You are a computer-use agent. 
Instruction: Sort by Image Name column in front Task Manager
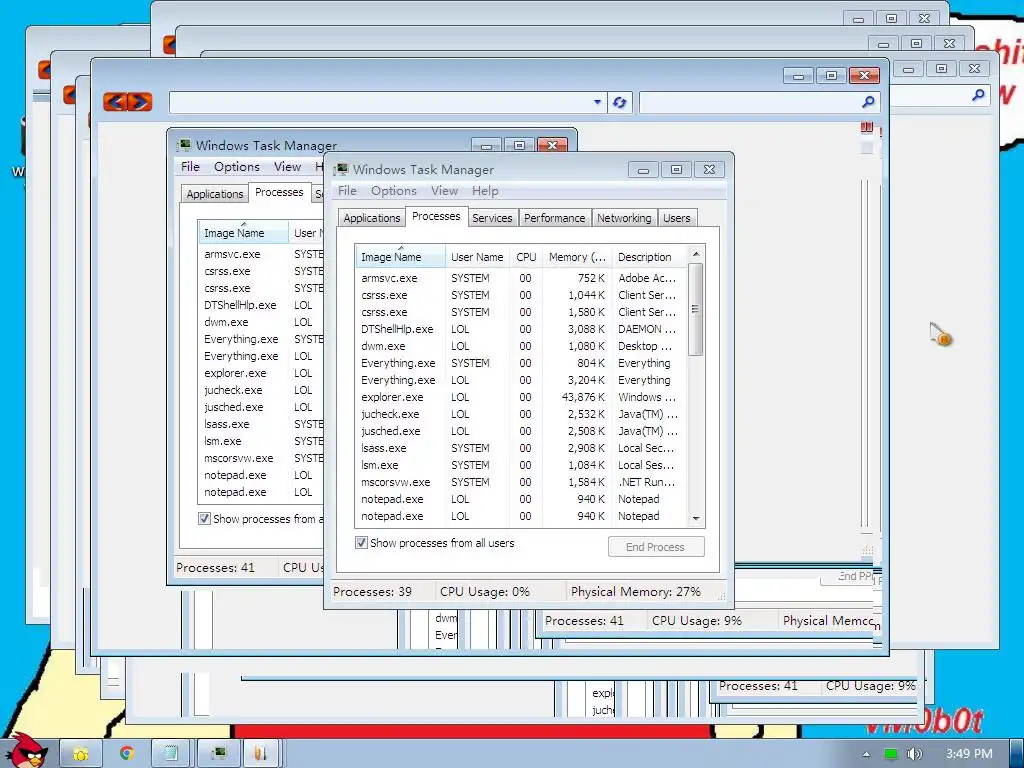(x=400, y=257)
